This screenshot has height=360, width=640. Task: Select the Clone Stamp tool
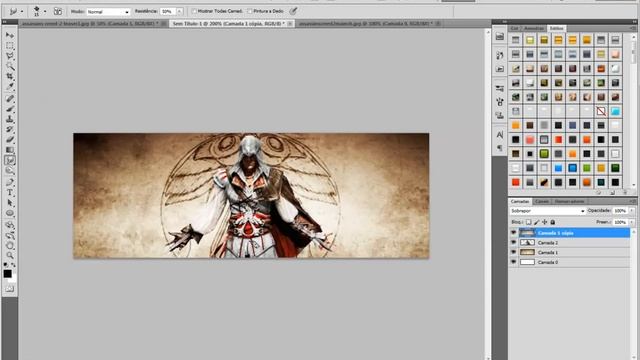(x=10, y=119)
